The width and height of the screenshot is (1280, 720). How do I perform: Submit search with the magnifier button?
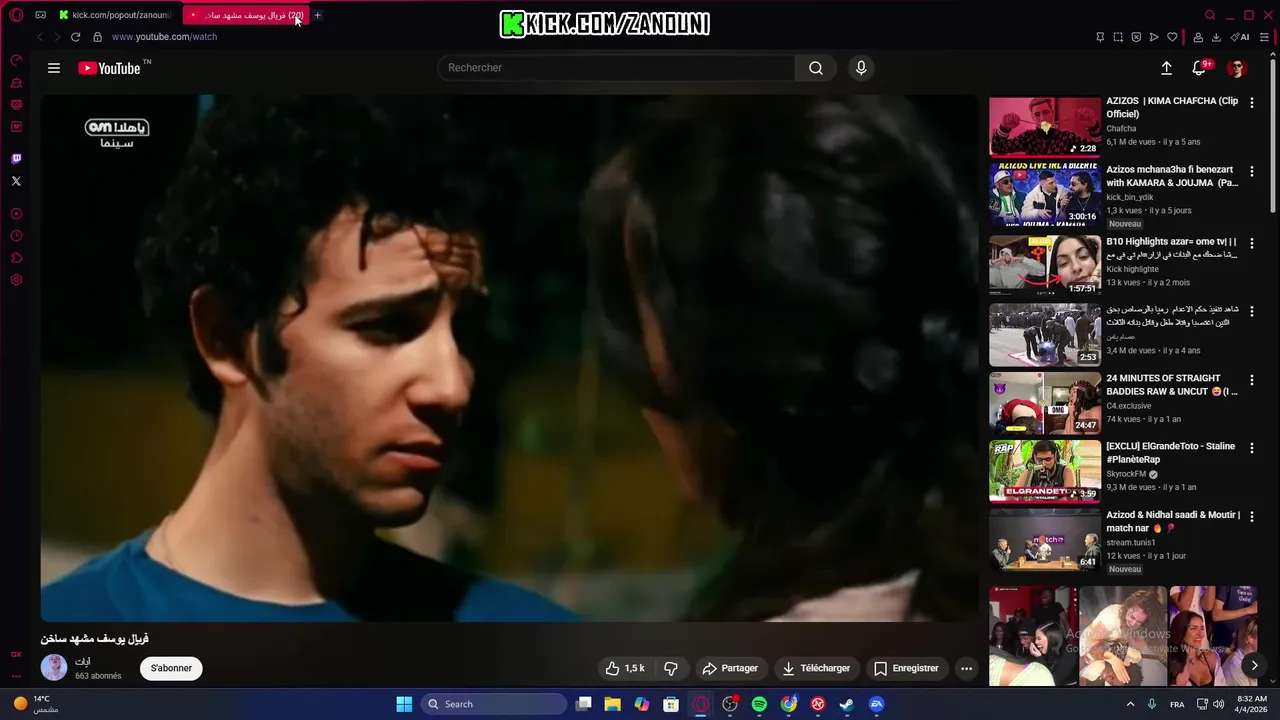click(x=816, y=68)
